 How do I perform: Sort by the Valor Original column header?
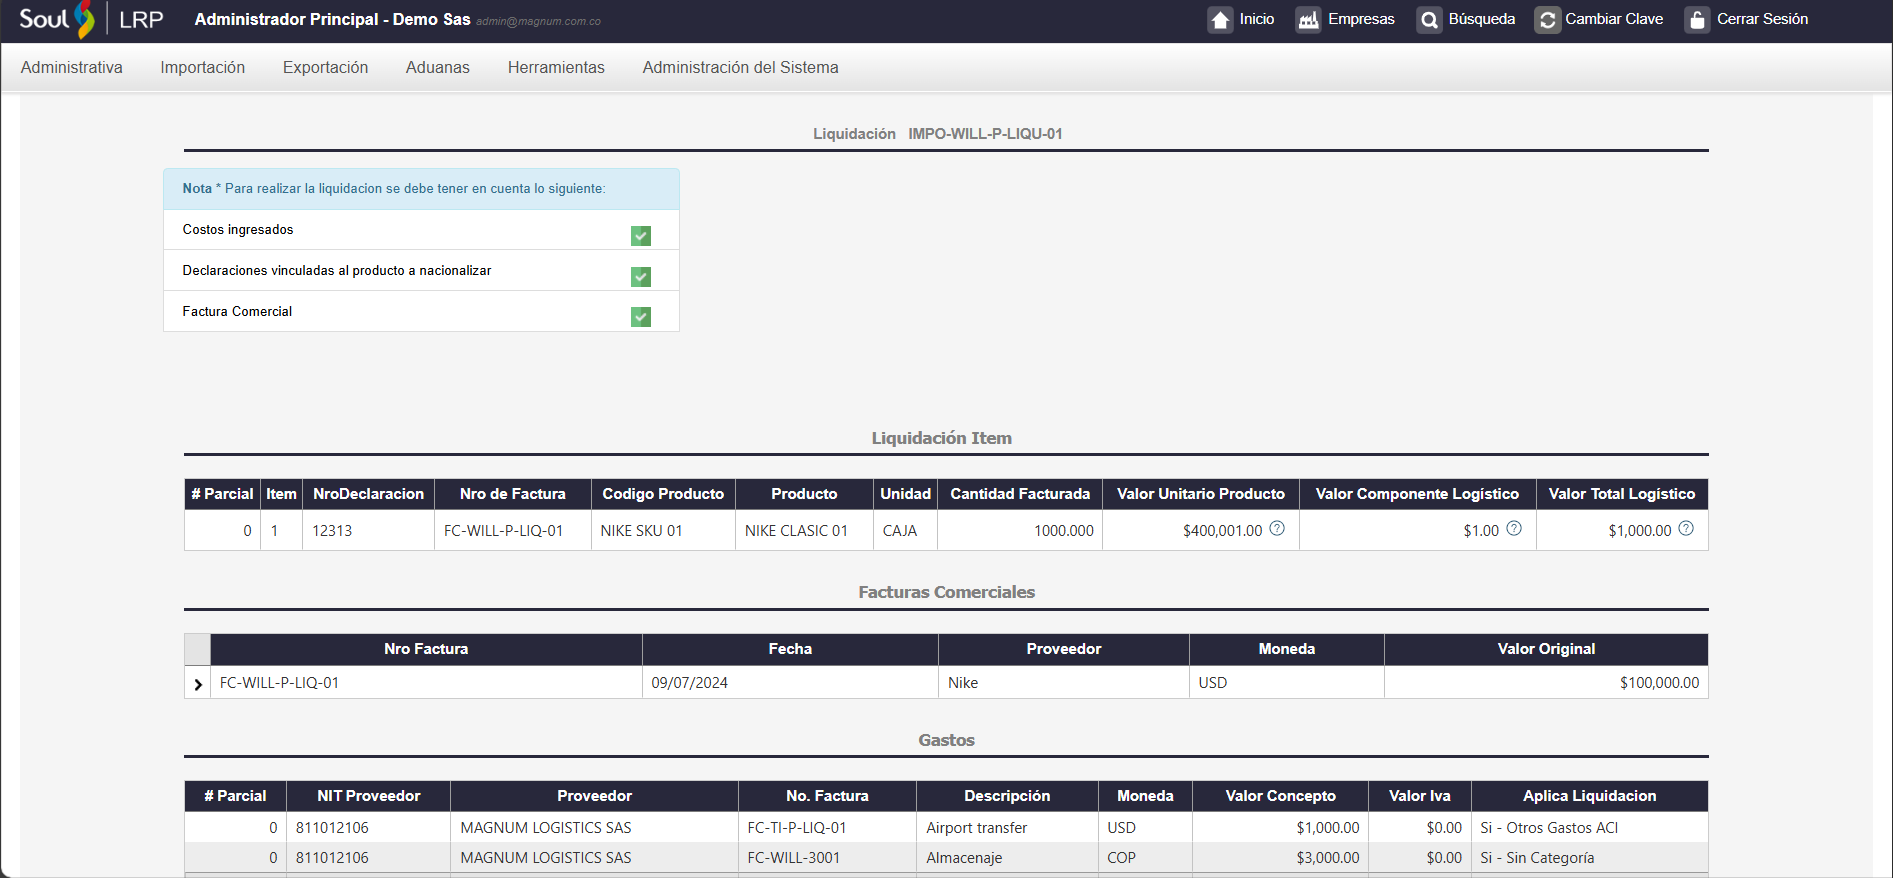tap(1545, 649)
